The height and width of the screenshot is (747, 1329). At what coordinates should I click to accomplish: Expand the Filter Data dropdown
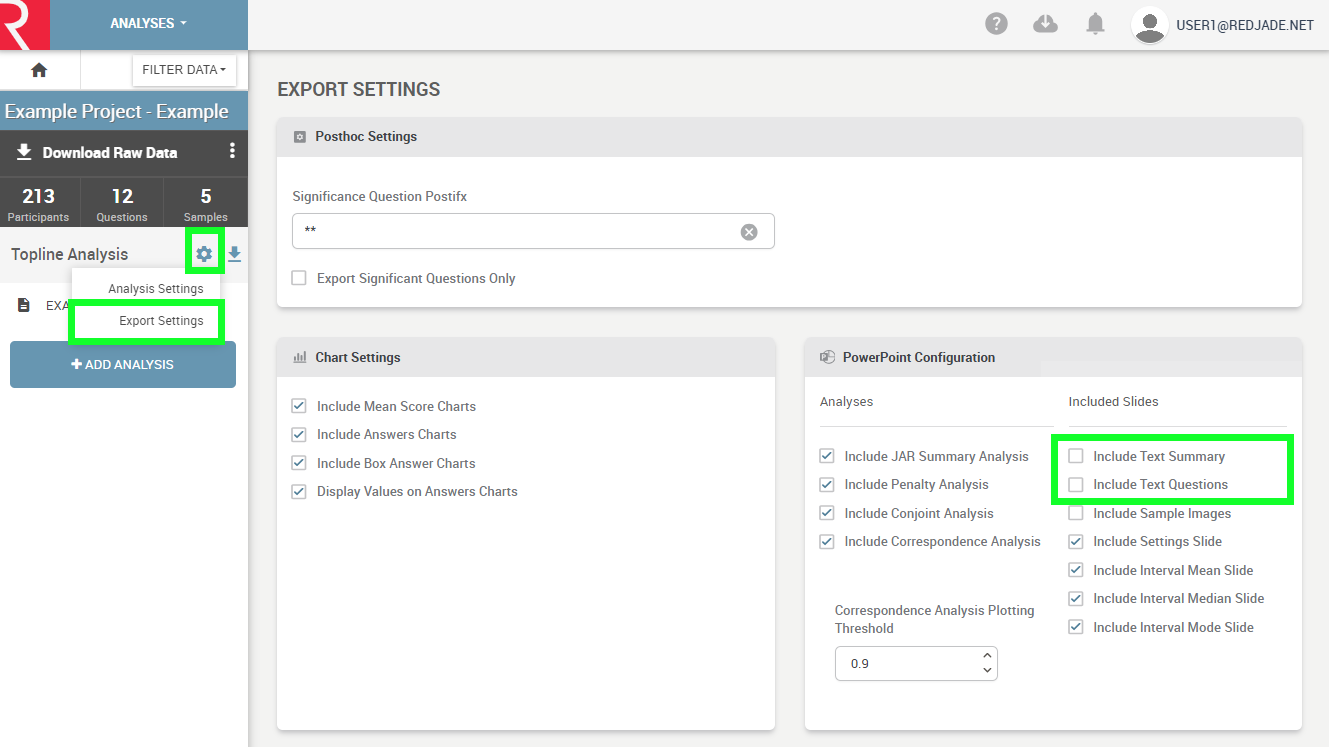pyautogui.click(x=183, y=70)
